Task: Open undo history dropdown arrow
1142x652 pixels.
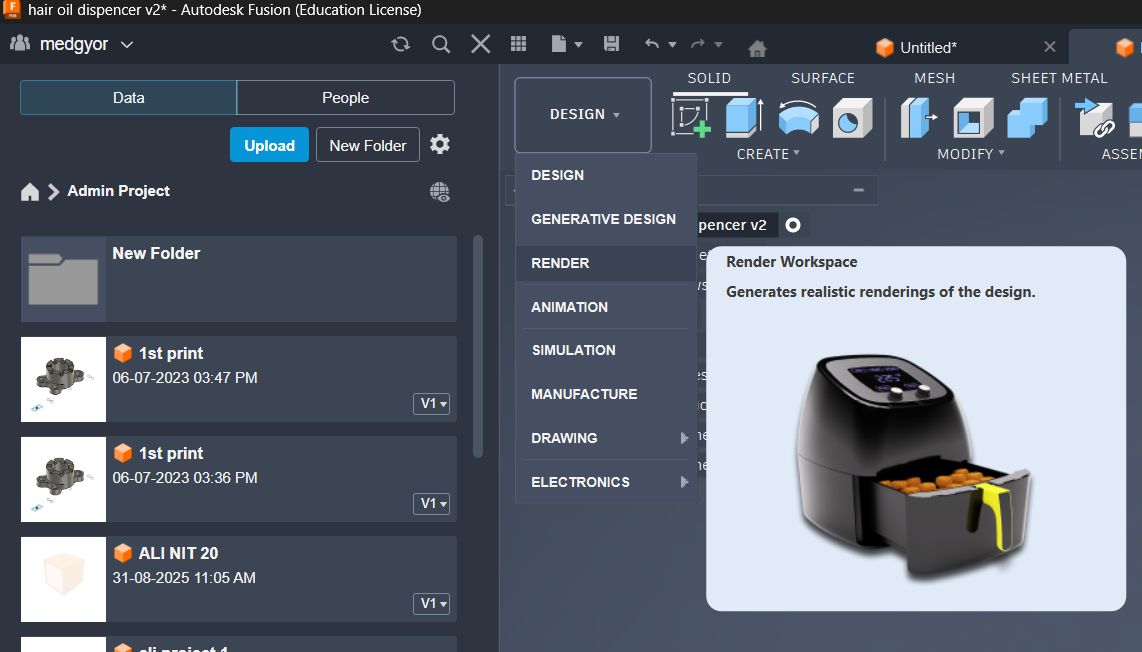Action: pos(672,44)
